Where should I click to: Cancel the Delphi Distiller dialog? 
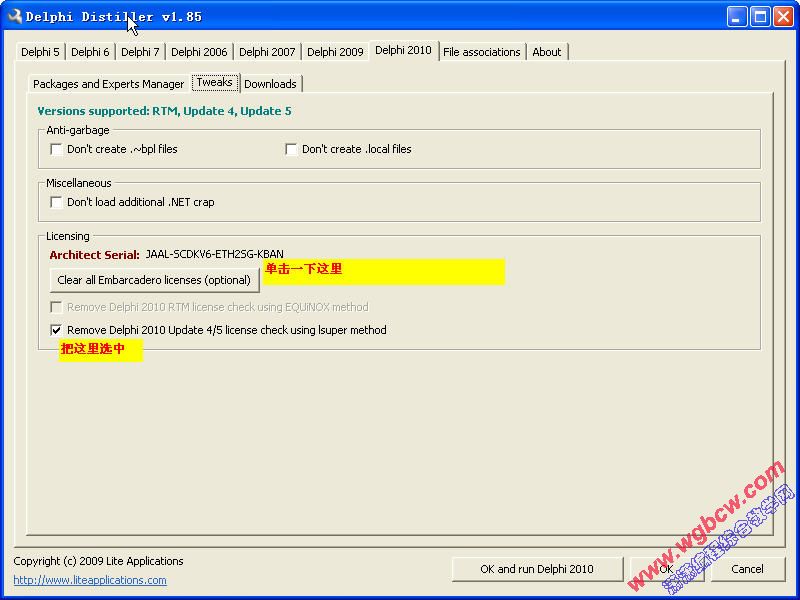747,569
